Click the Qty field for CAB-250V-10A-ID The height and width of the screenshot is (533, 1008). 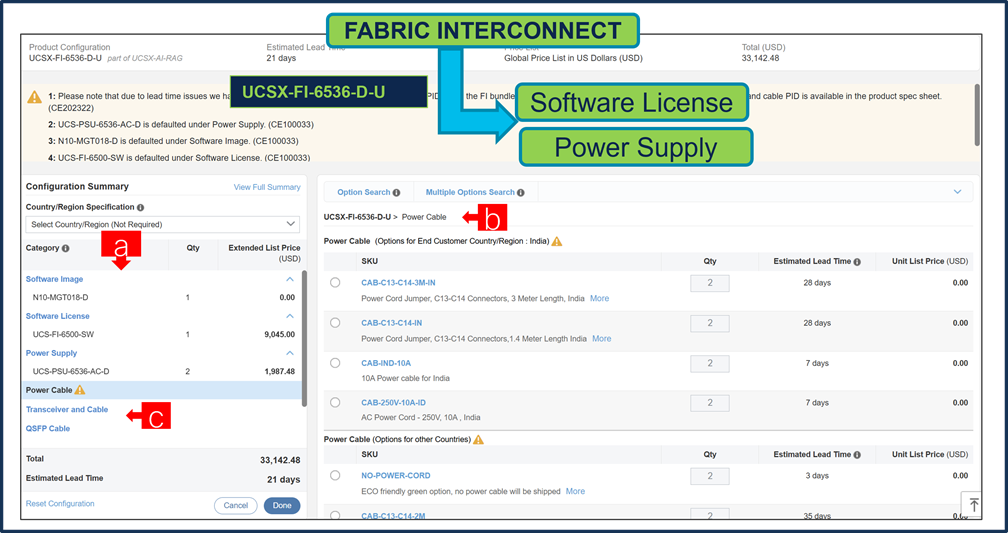pos(710,403)
